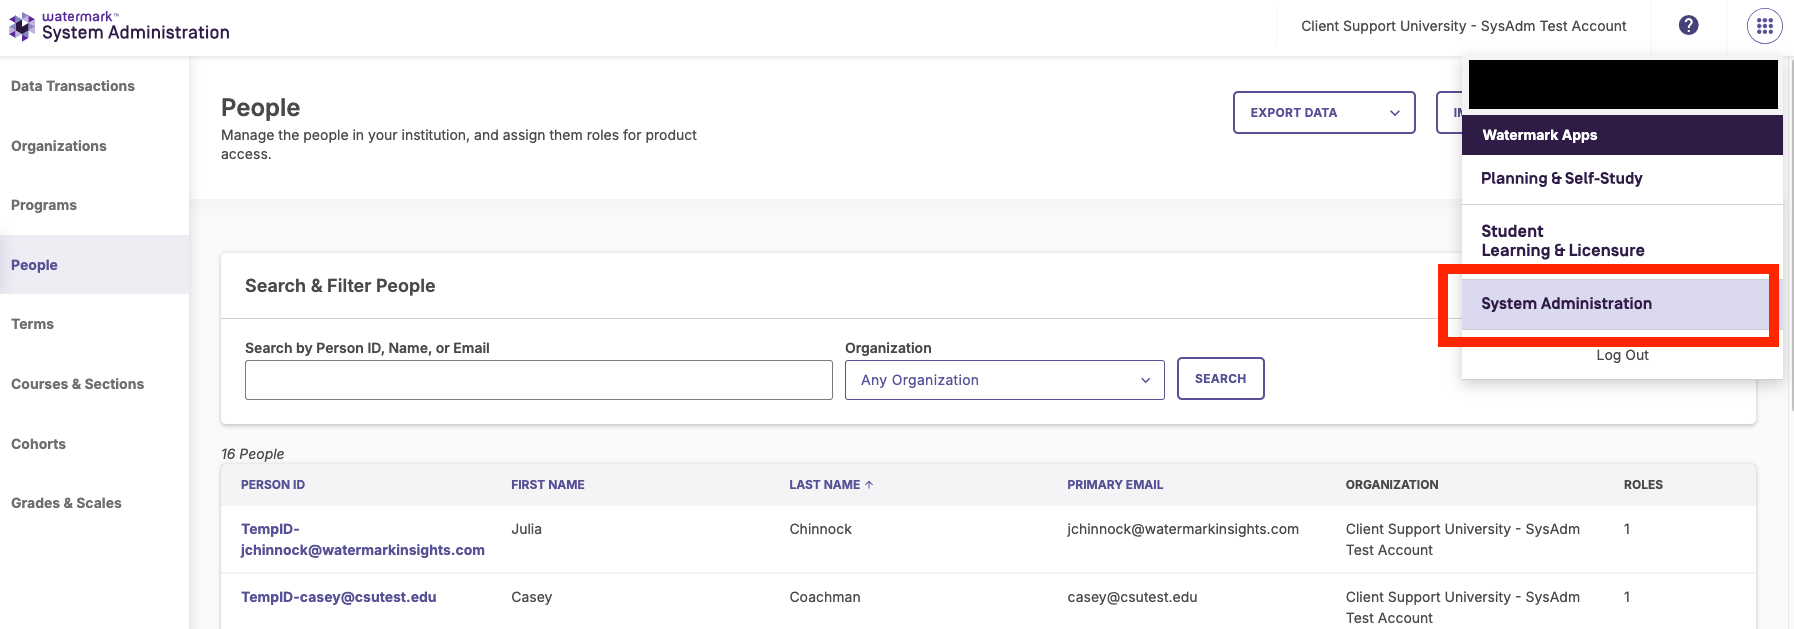Screen dimensions: 1794x629
Task: Click Client Support University account name
Action: click(x=1463, y=26)
